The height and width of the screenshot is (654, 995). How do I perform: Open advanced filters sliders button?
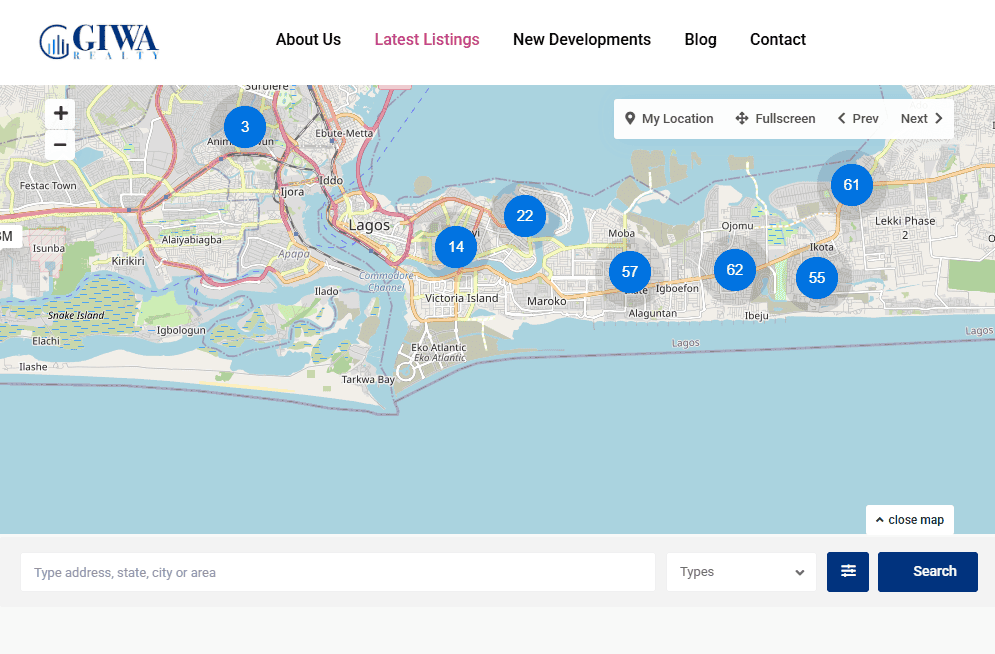(848, 572)
